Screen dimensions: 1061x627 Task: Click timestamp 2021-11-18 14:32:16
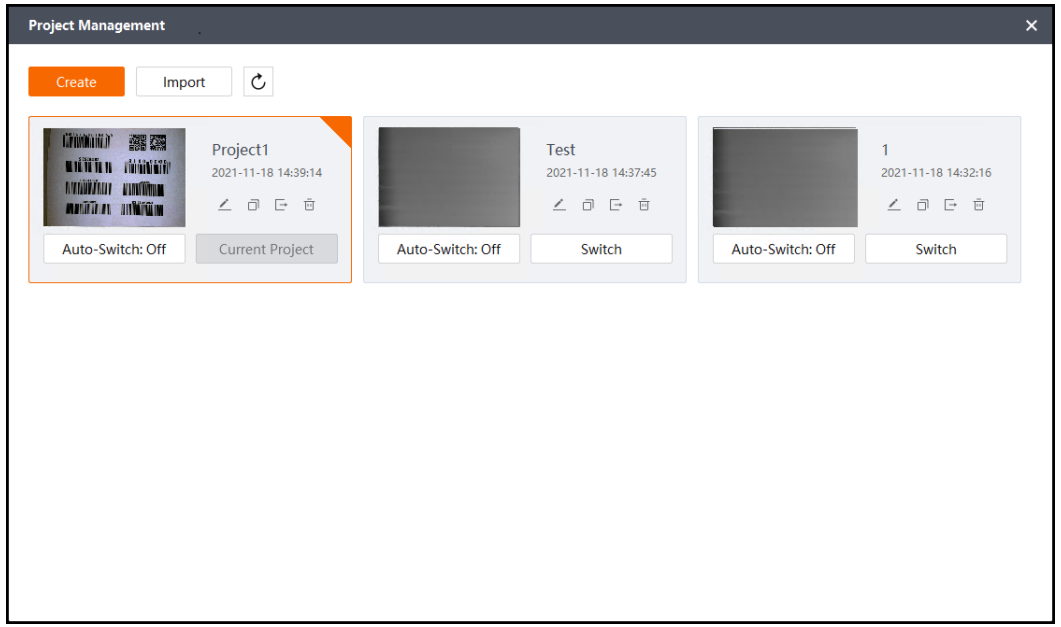[936, 172]
